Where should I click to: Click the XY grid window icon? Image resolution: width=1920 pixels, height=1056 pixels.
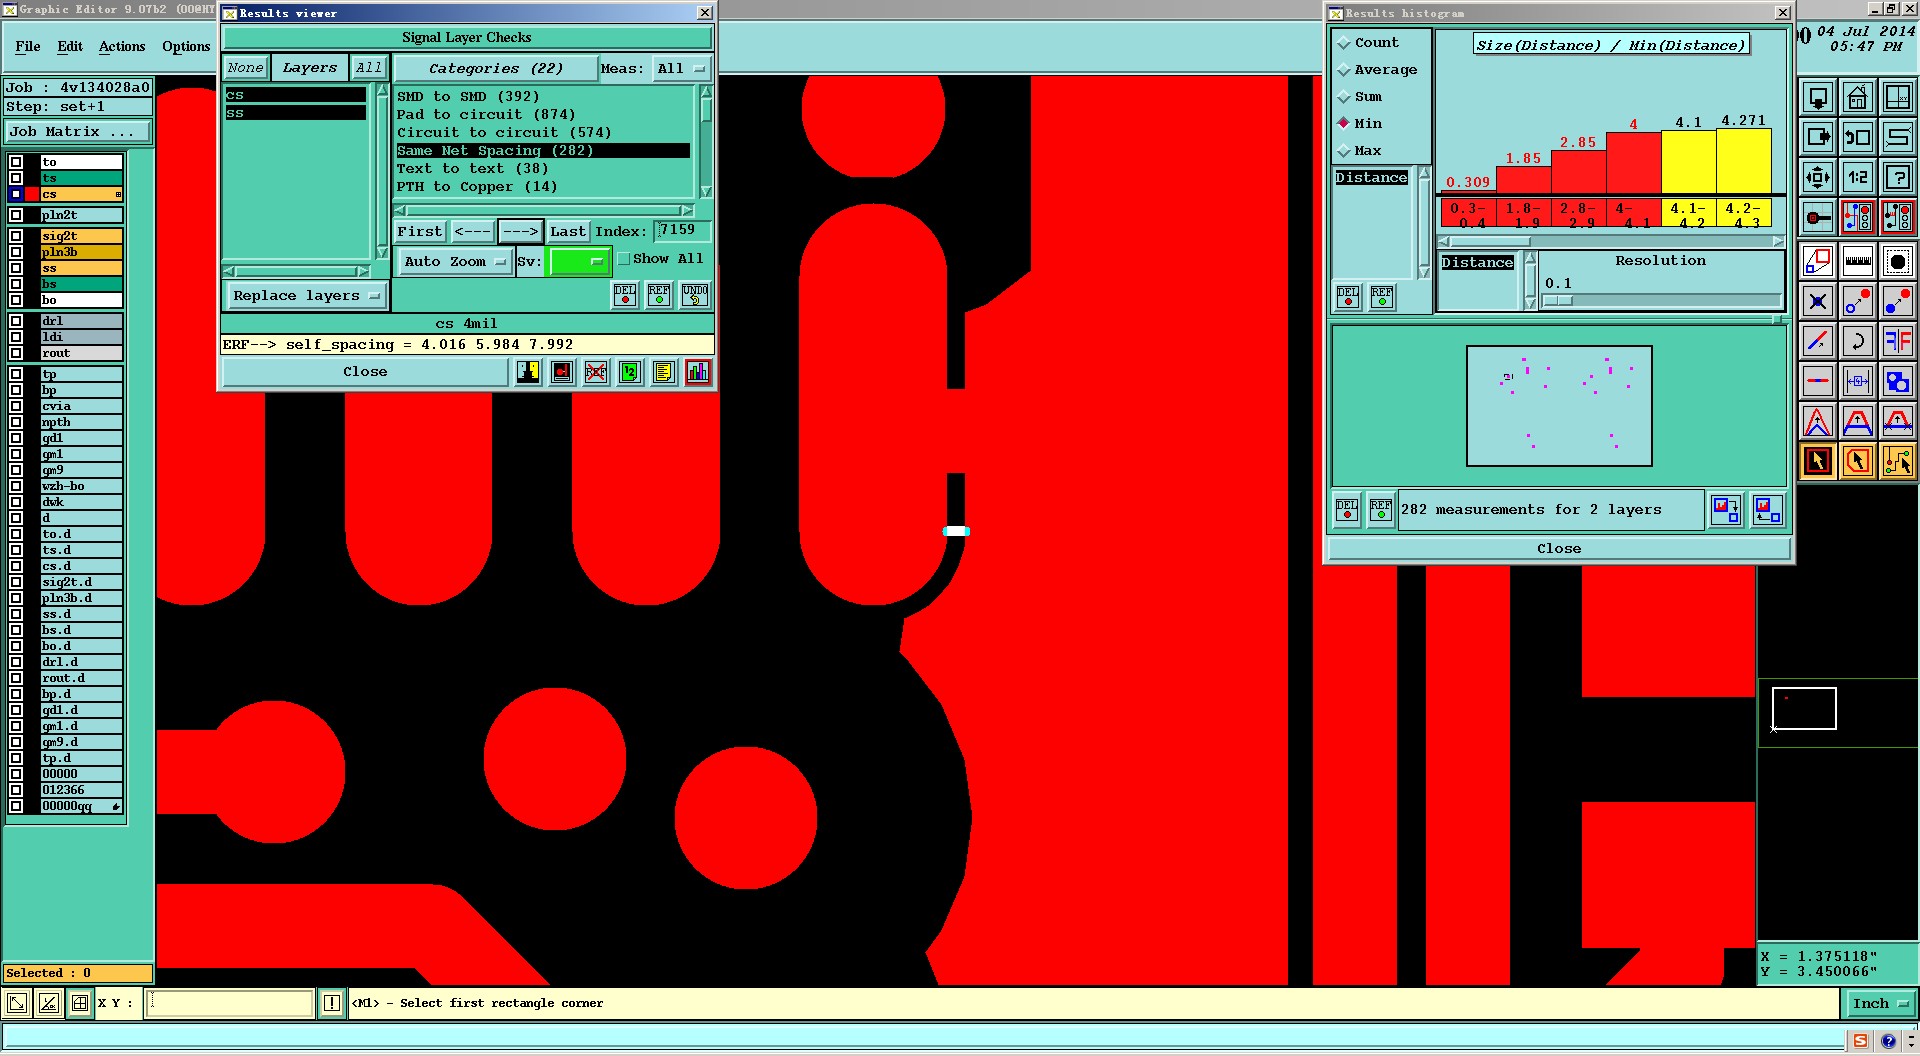1897,97
